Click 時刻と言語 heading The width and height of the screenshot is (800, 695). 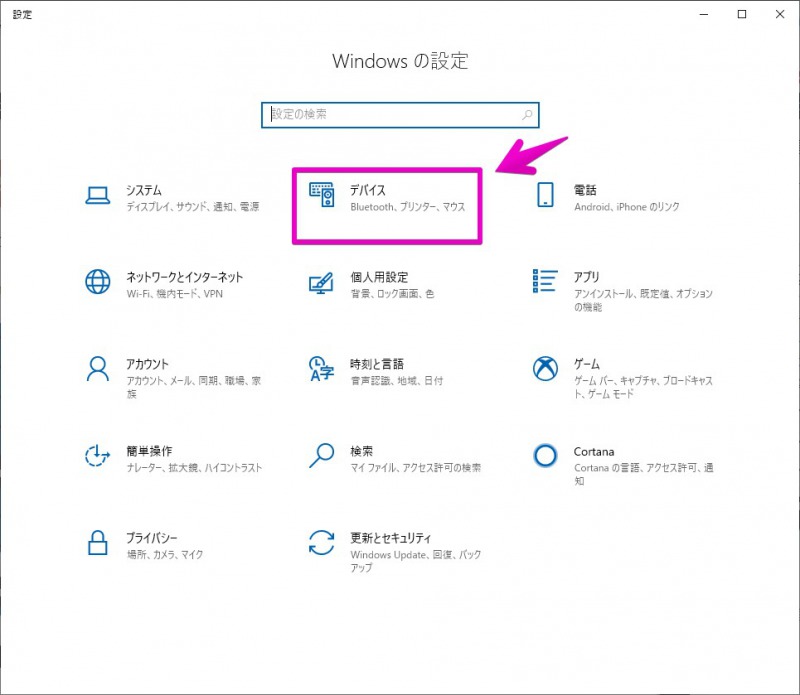point(377,364)
